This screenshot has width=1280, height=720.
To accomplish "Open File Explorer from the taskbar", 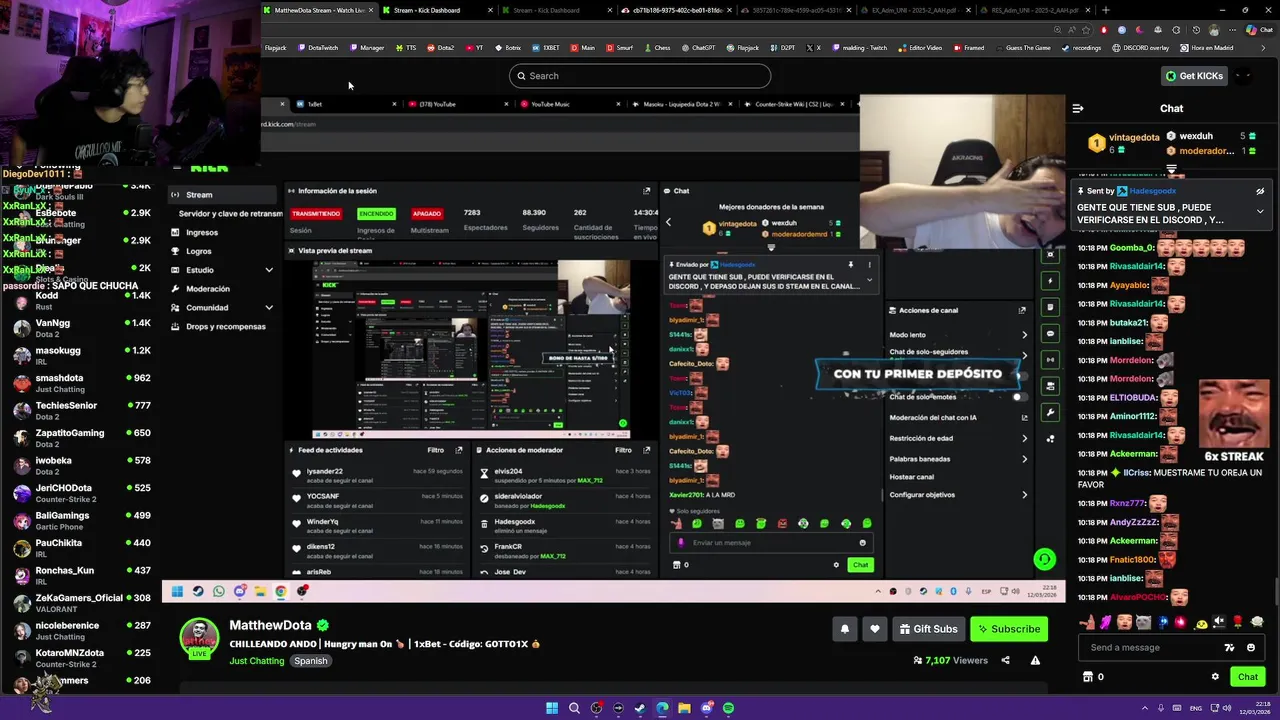I will pyautogui.click(x=685, y=708).
